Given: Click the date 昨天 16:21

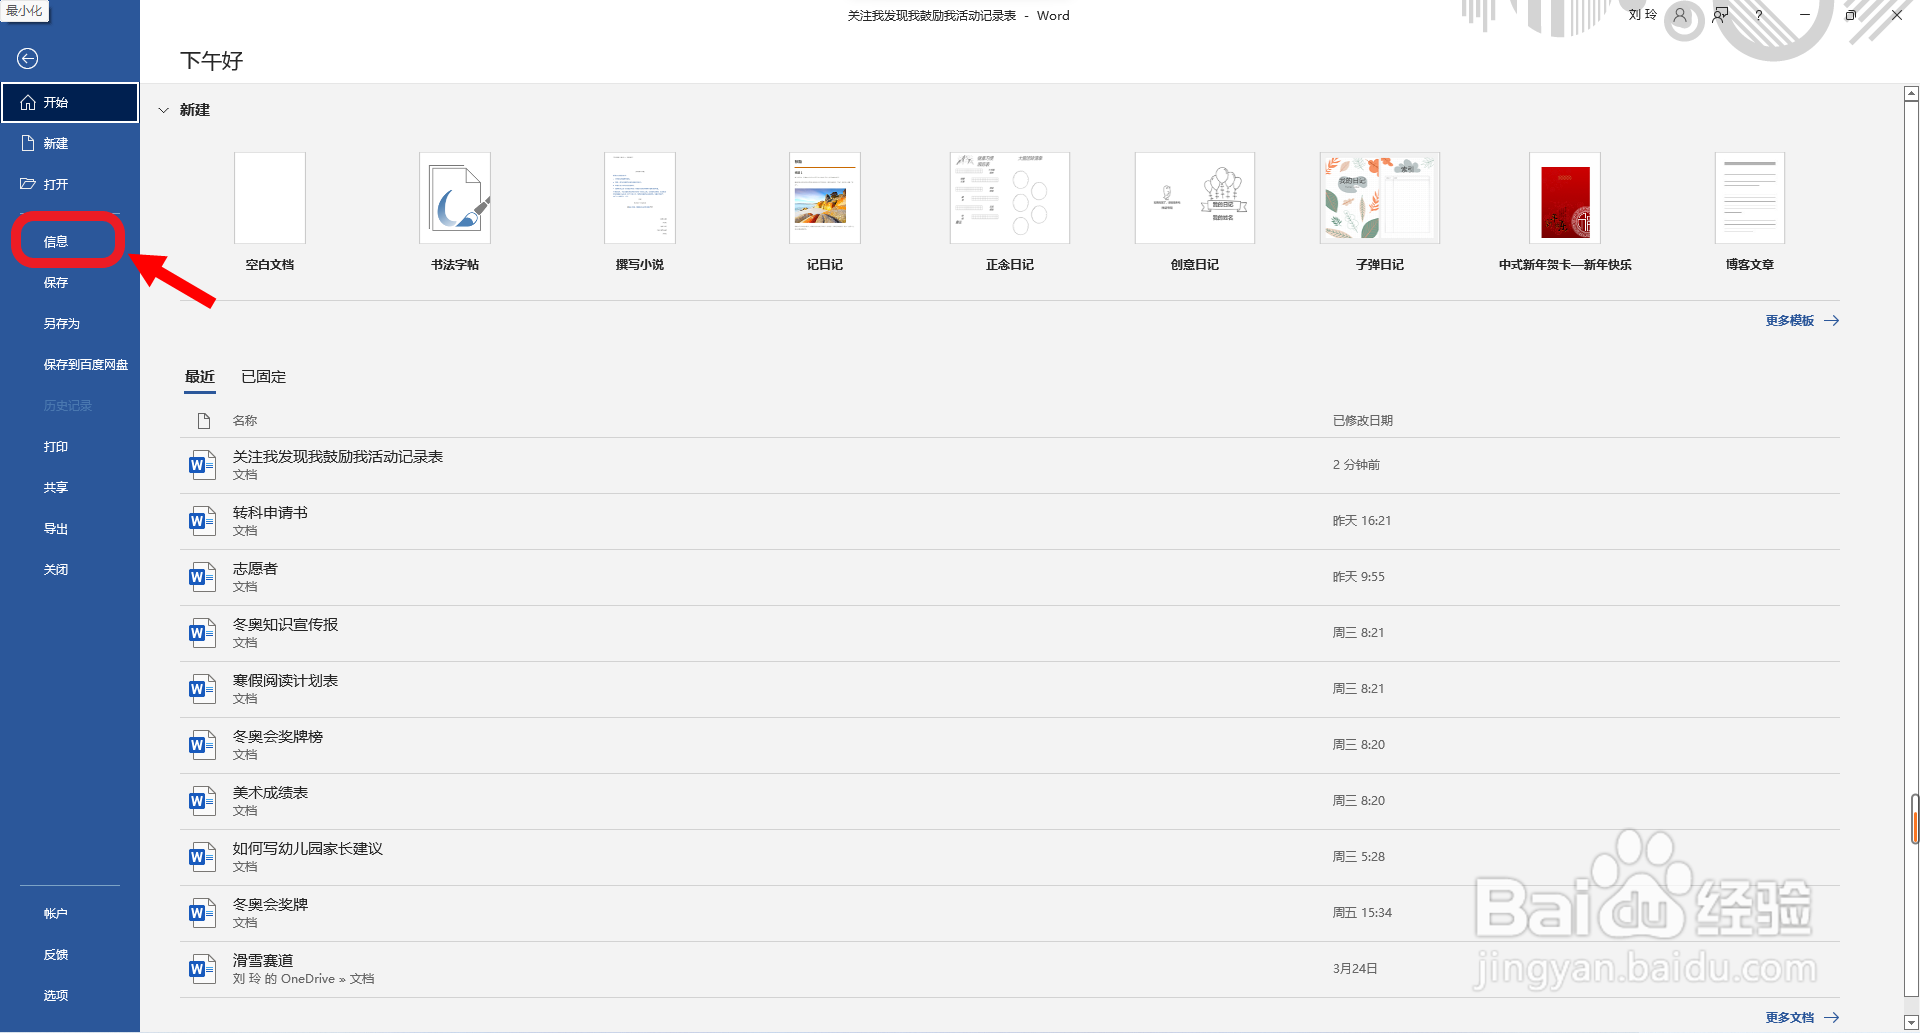Looking at the screenshot, I should (x=1362, y=521).
